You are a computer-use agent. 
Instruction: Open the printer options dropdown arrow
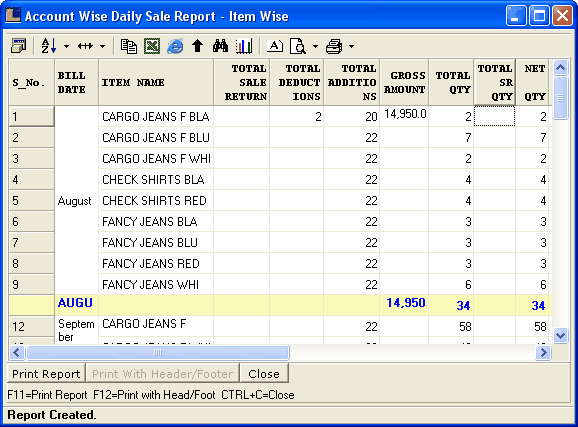tap(351, 46)
